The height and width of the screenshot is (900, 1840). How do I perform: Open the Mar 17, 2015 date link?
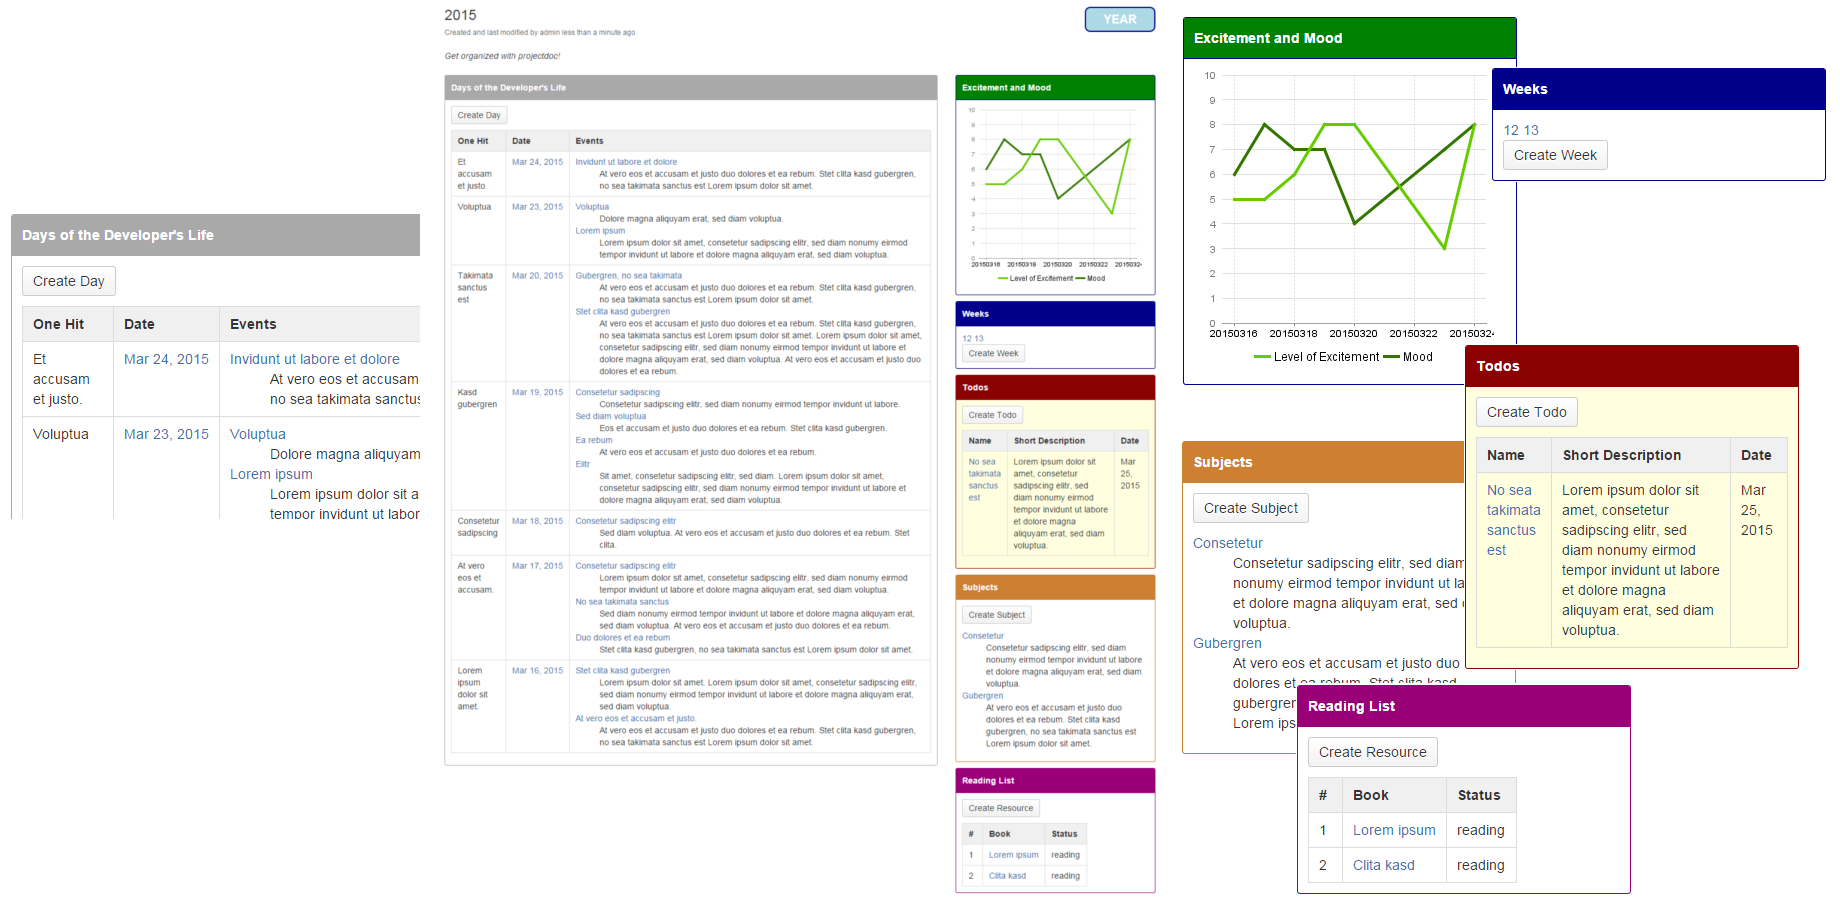537,566
